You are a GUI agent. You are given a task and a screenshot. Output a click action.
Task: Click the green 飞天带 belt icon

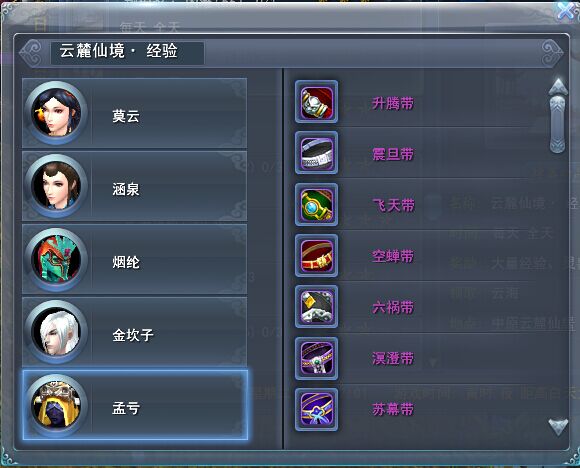[316, 204]
